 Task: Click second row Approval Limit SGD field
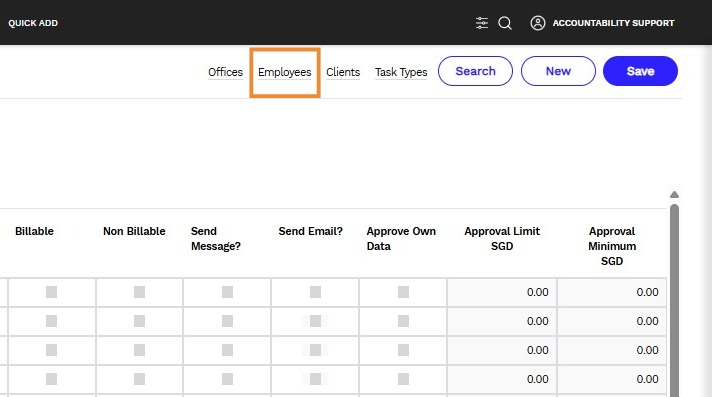click(502, 321)
